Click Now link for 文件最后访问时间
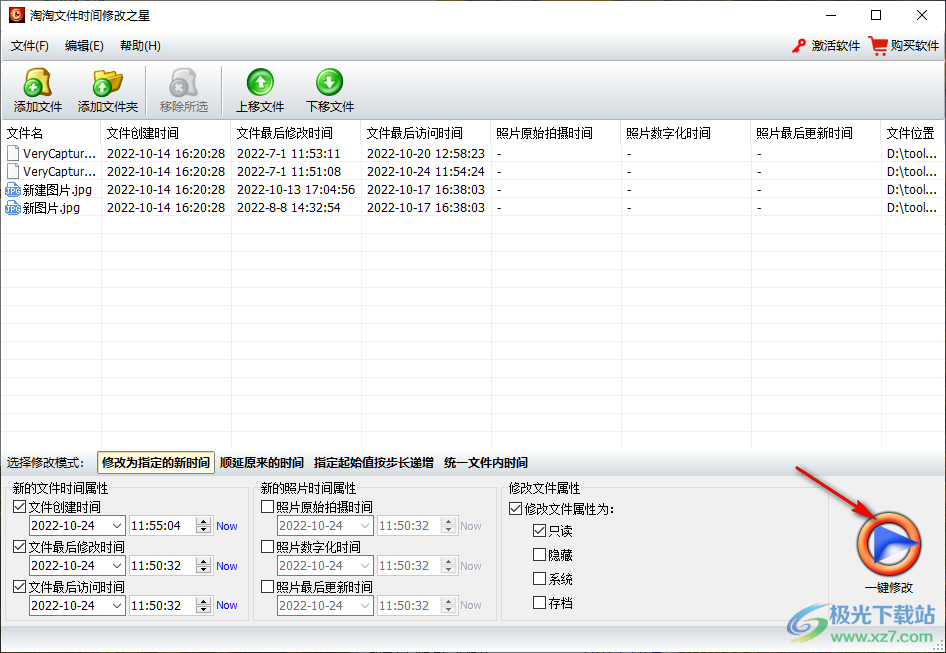The image size is (946, 653). click(227, 605)
